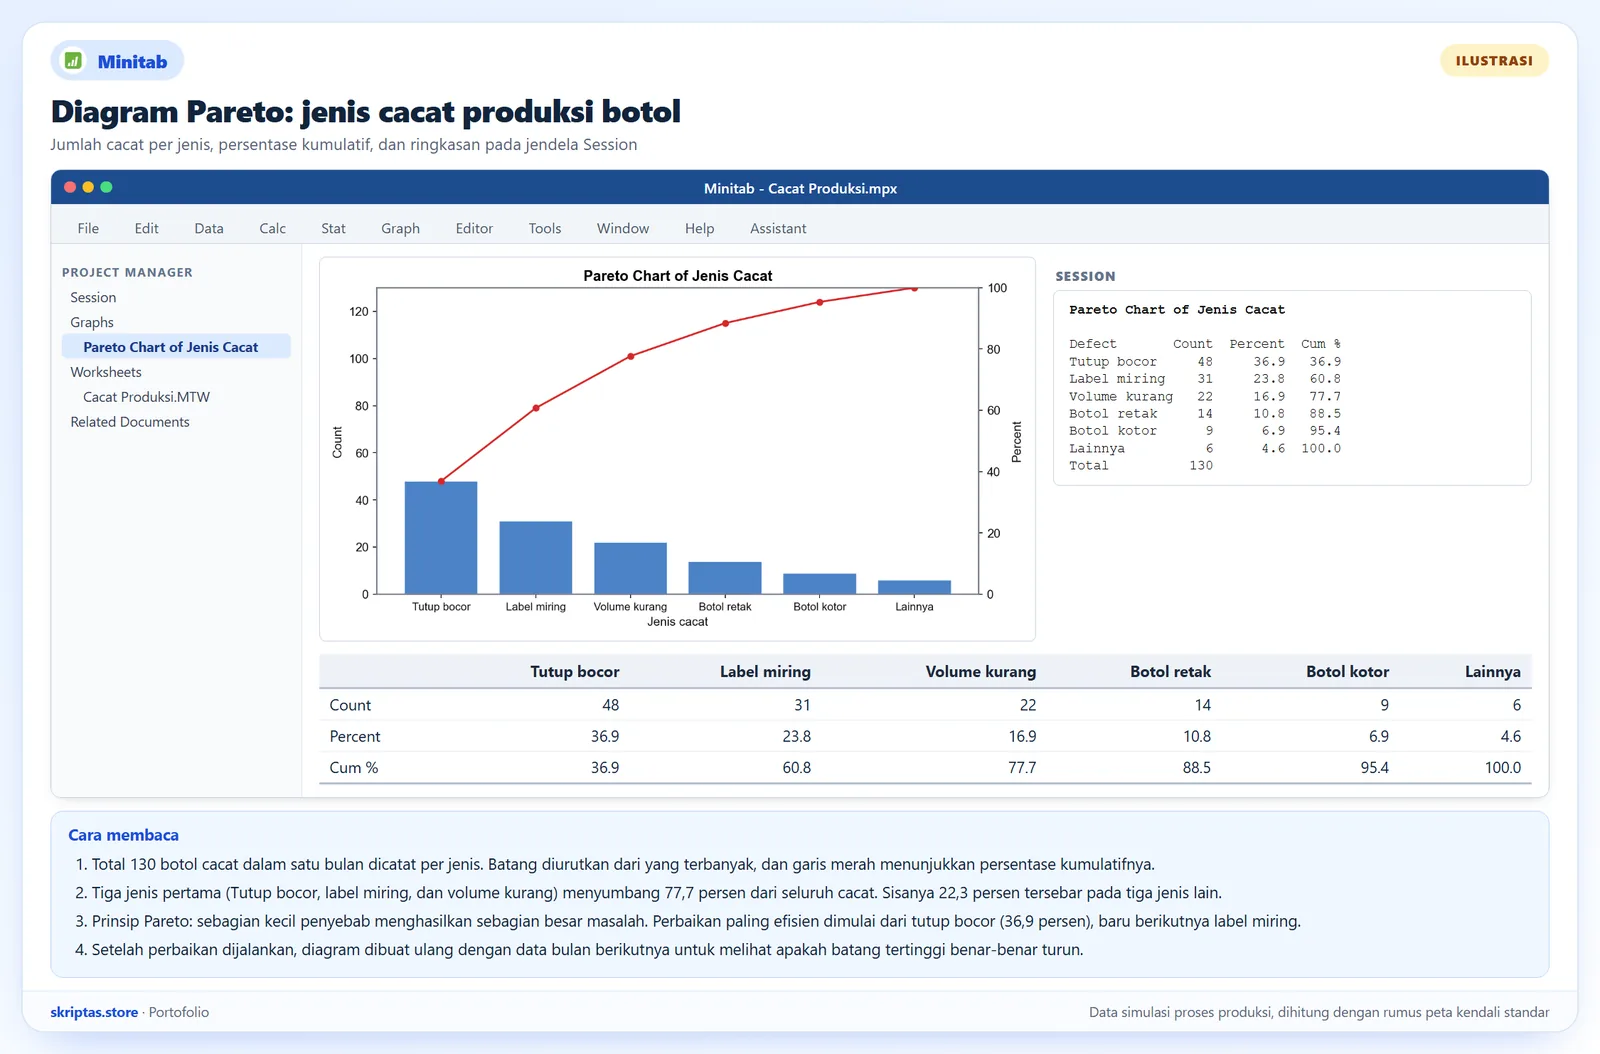Click the PROJECT MANAGER panel heading
The height and width of the screenshot is (1054, 1600).
(127, 272)
